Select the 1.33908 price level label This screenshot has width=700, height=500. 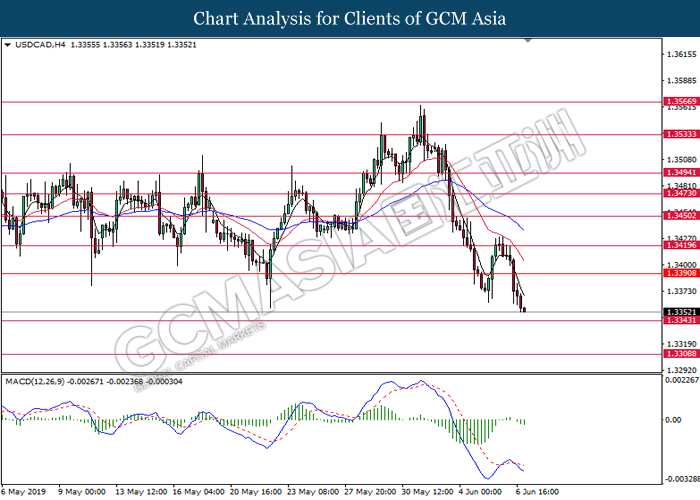pos(682,273)
